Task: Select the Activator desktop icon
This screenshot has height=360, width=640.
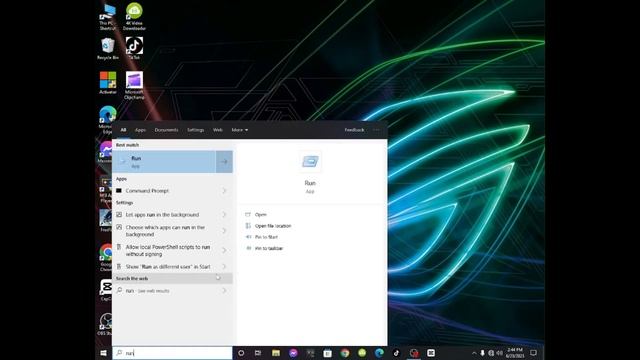Action: pos(108,83)
